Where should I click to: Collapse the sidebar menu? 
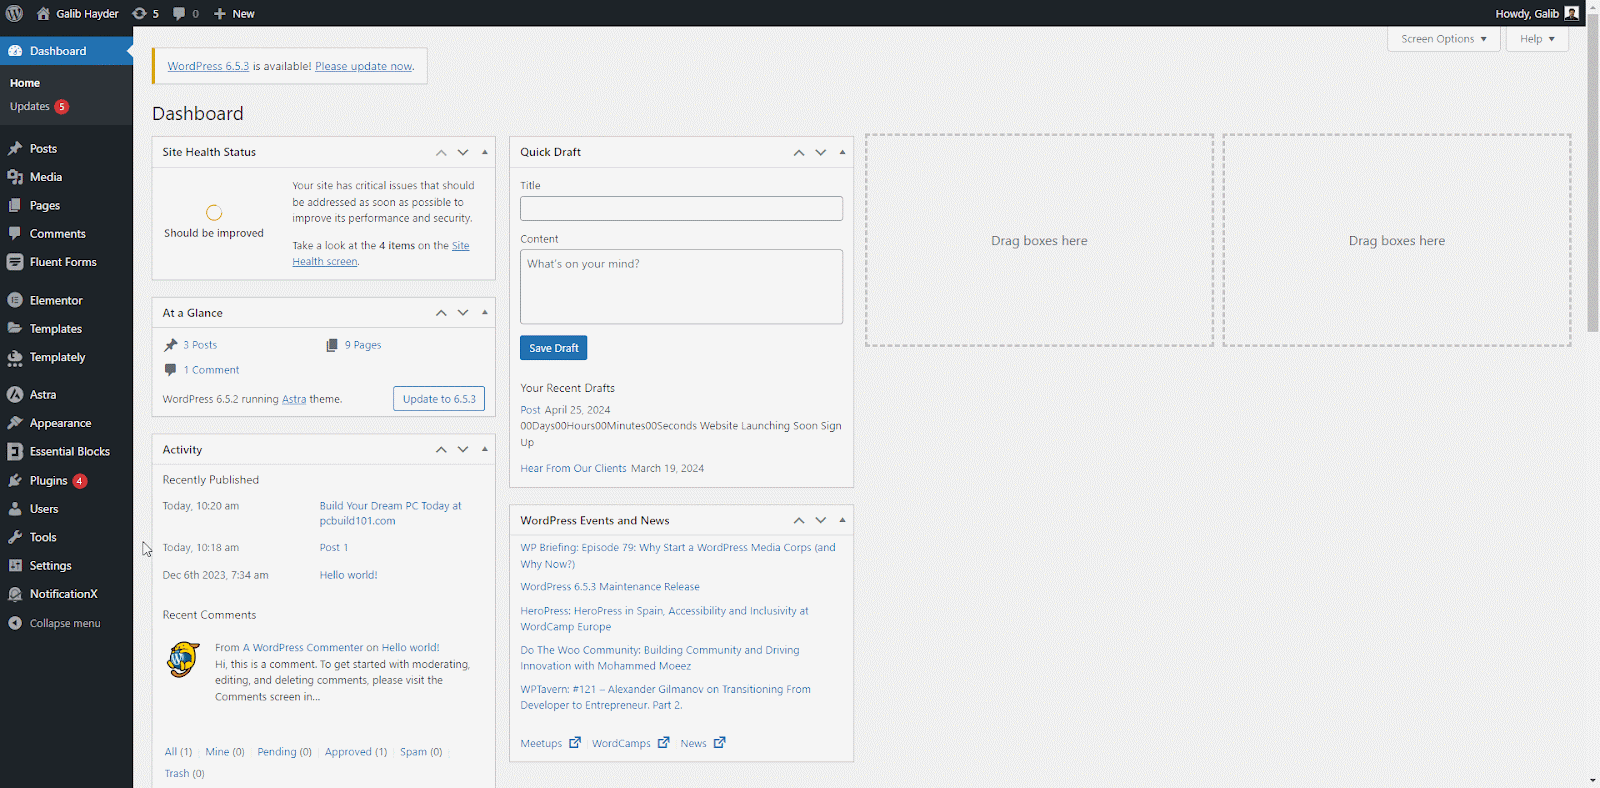64,623
